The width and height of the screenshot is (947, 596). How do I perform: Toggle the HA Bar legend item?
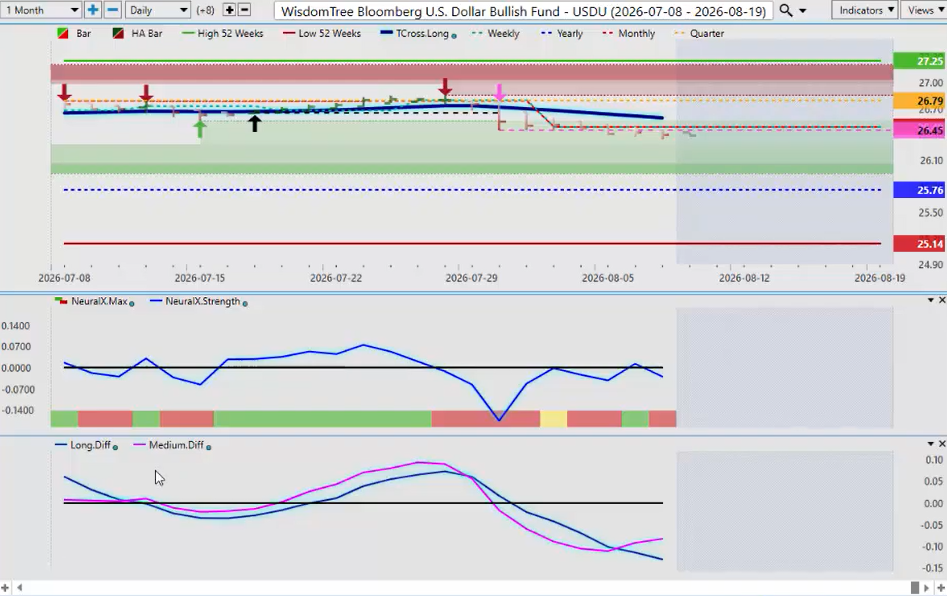pyautogui.click(x=137, y=33)
